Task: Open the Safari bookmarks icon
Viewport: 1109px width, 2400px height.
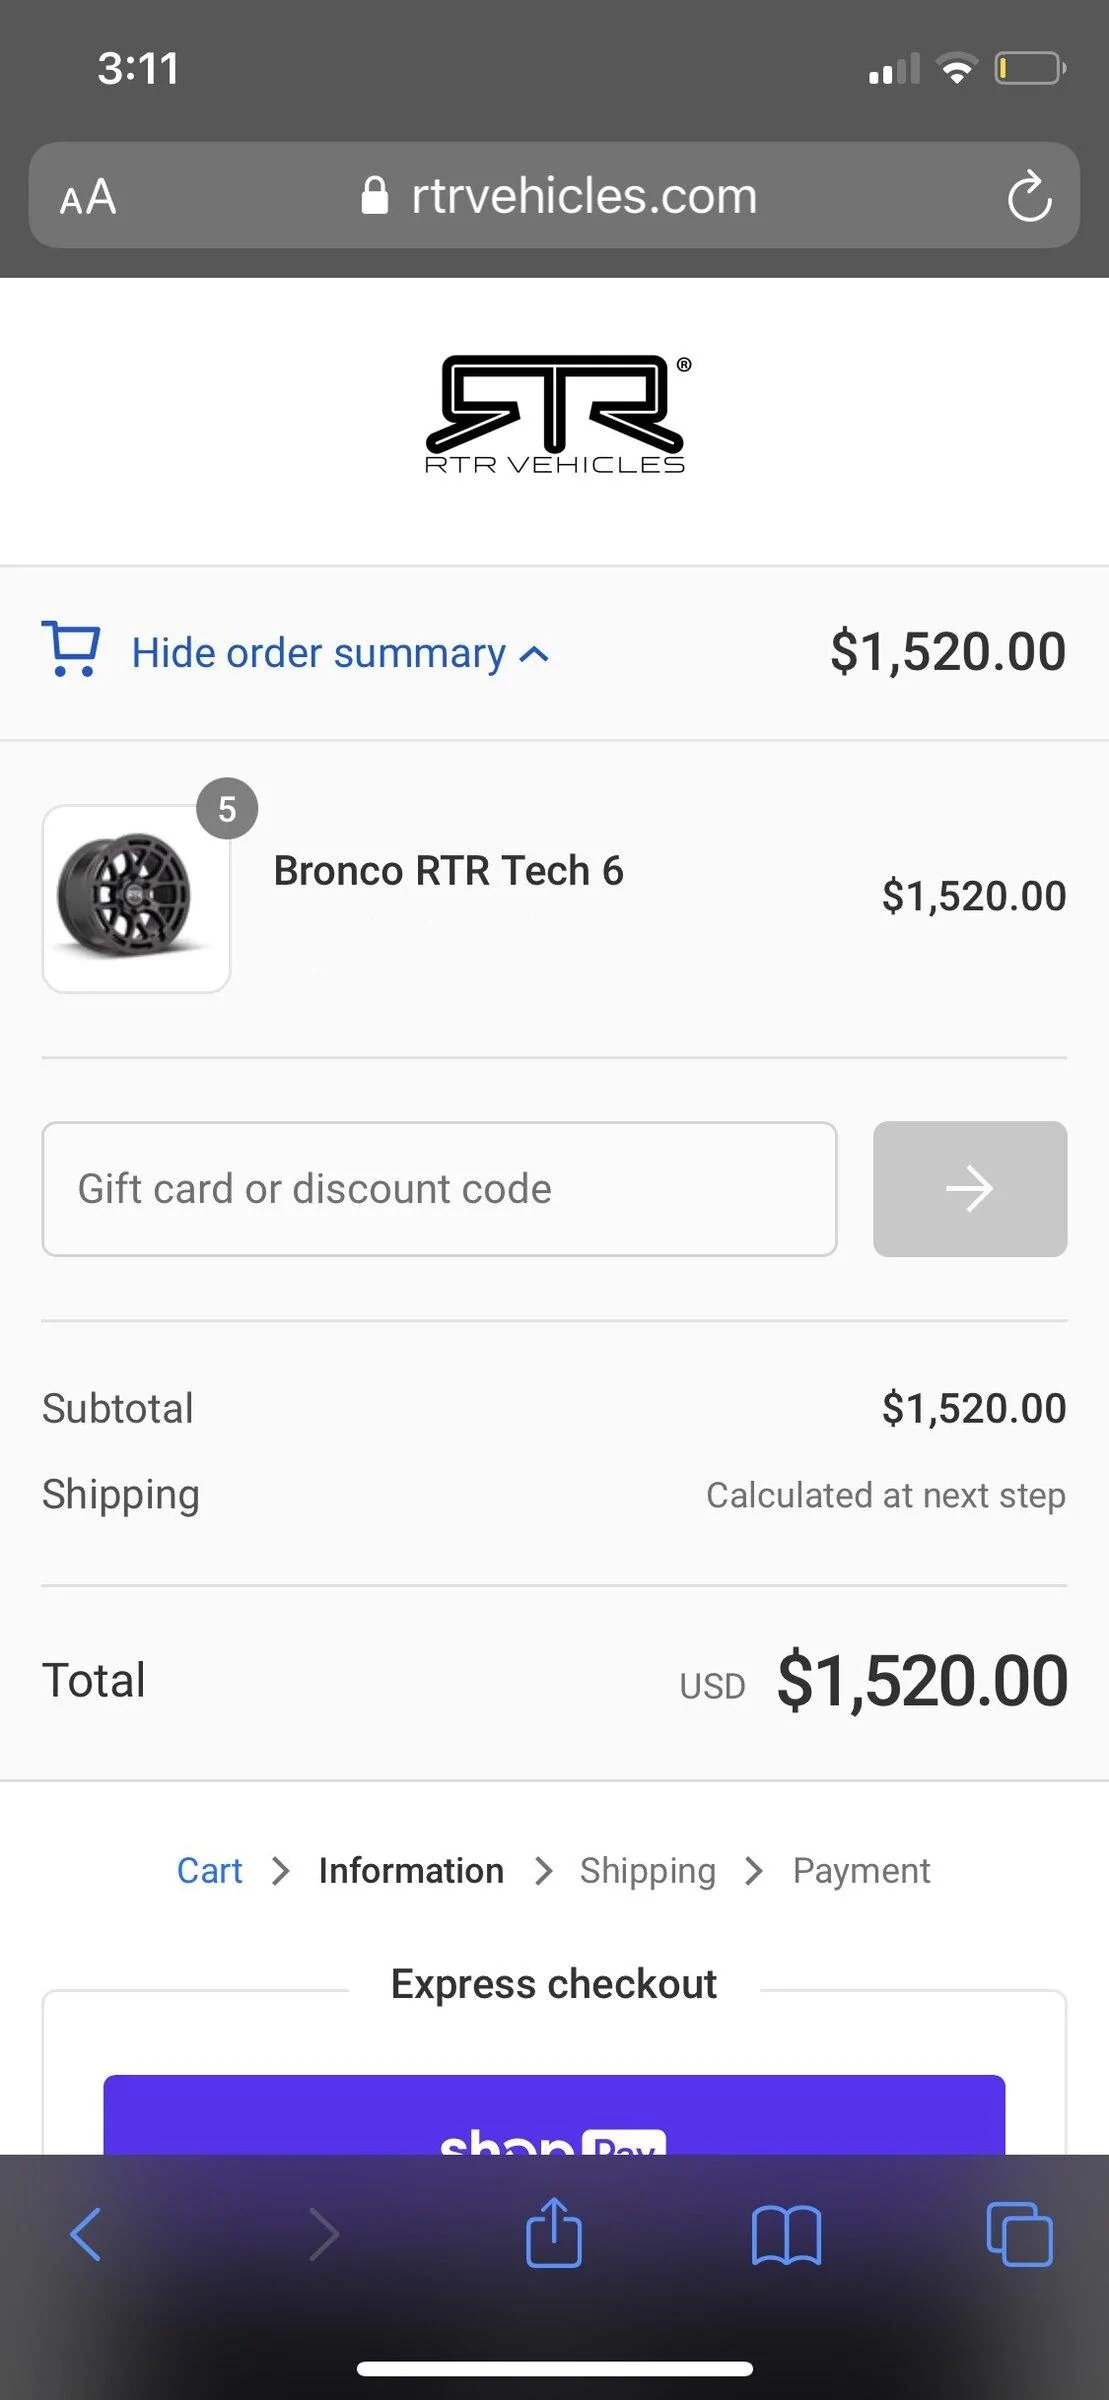Action: pyautogui.click(x=786, y=2233)
